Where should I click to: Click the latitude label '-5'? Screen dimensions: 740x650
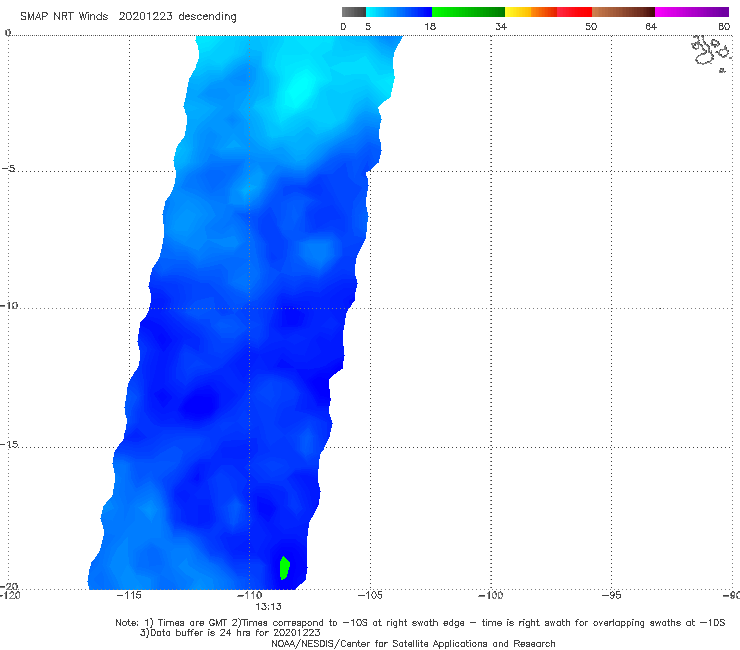tap(8, 169)
